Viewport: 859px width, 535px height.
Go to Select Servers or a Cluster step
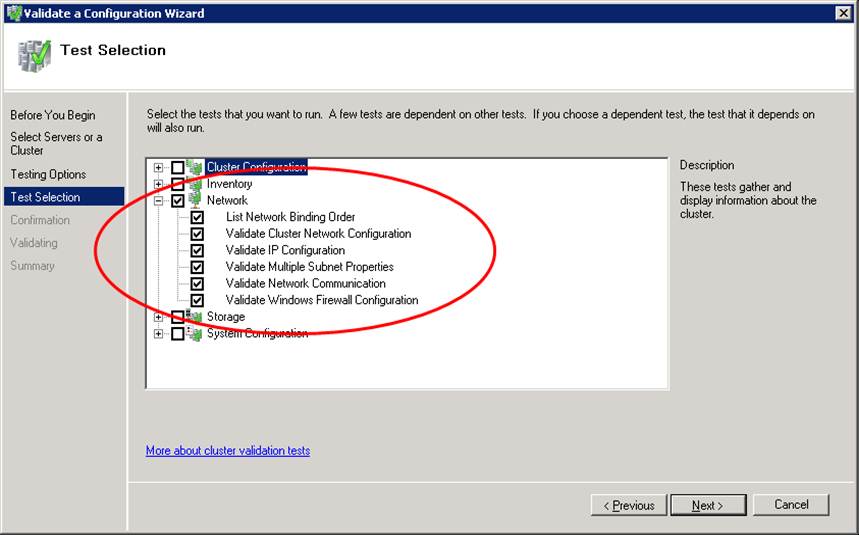click(56, 143)
